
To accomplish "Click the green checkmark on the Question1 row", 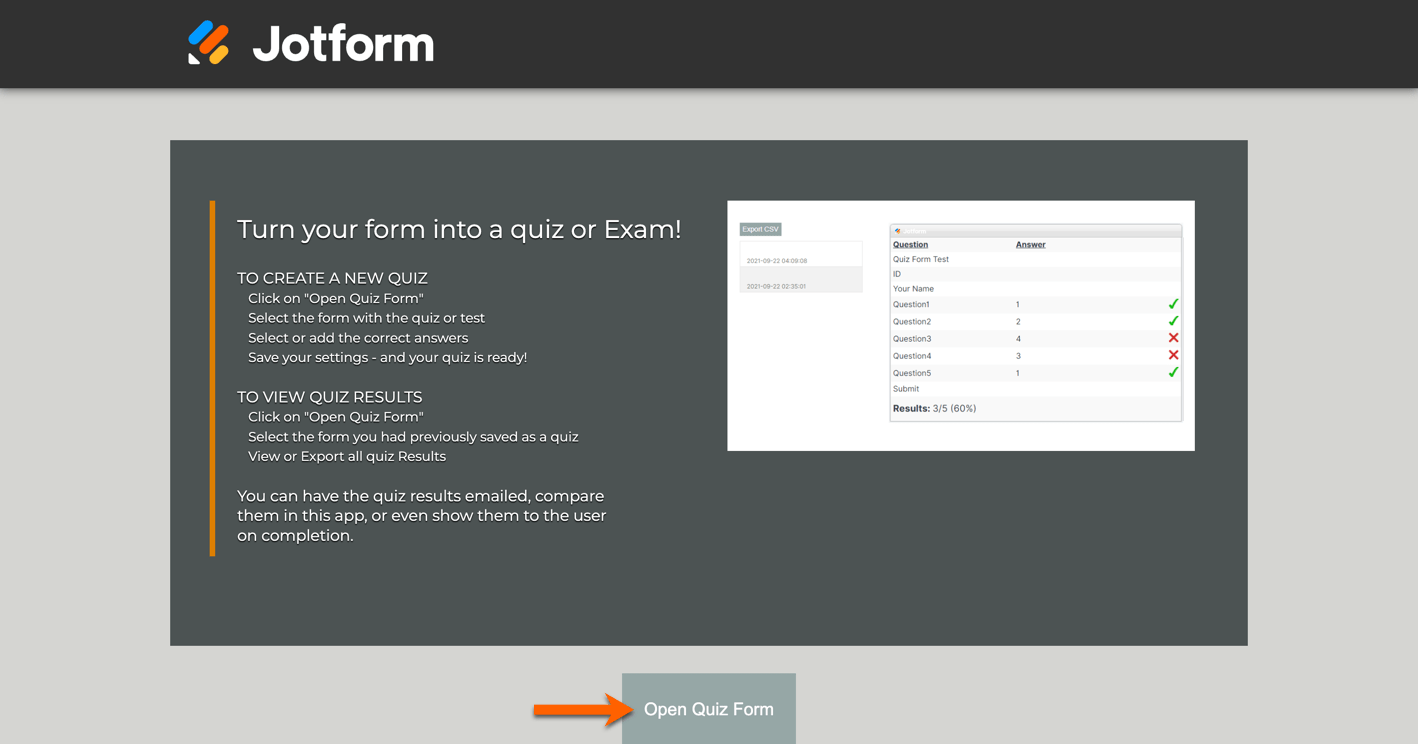I will pos(1173,304).
